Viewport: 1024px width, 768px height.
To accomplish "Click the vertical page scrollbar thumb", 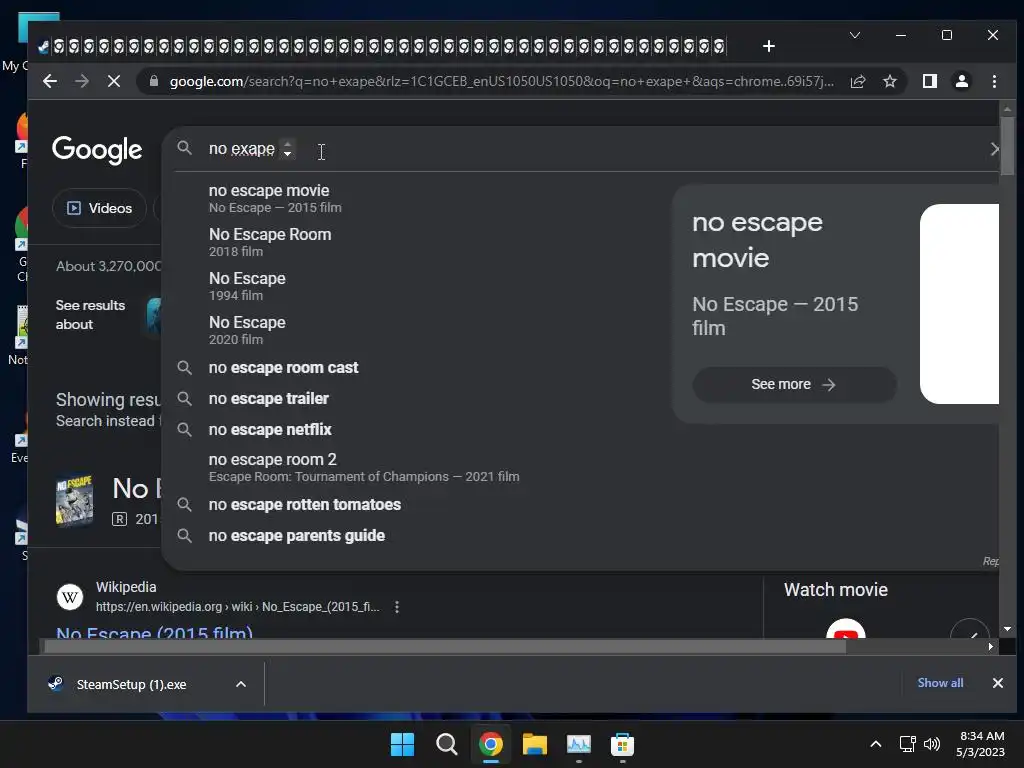I will [x=1007, y=146].
